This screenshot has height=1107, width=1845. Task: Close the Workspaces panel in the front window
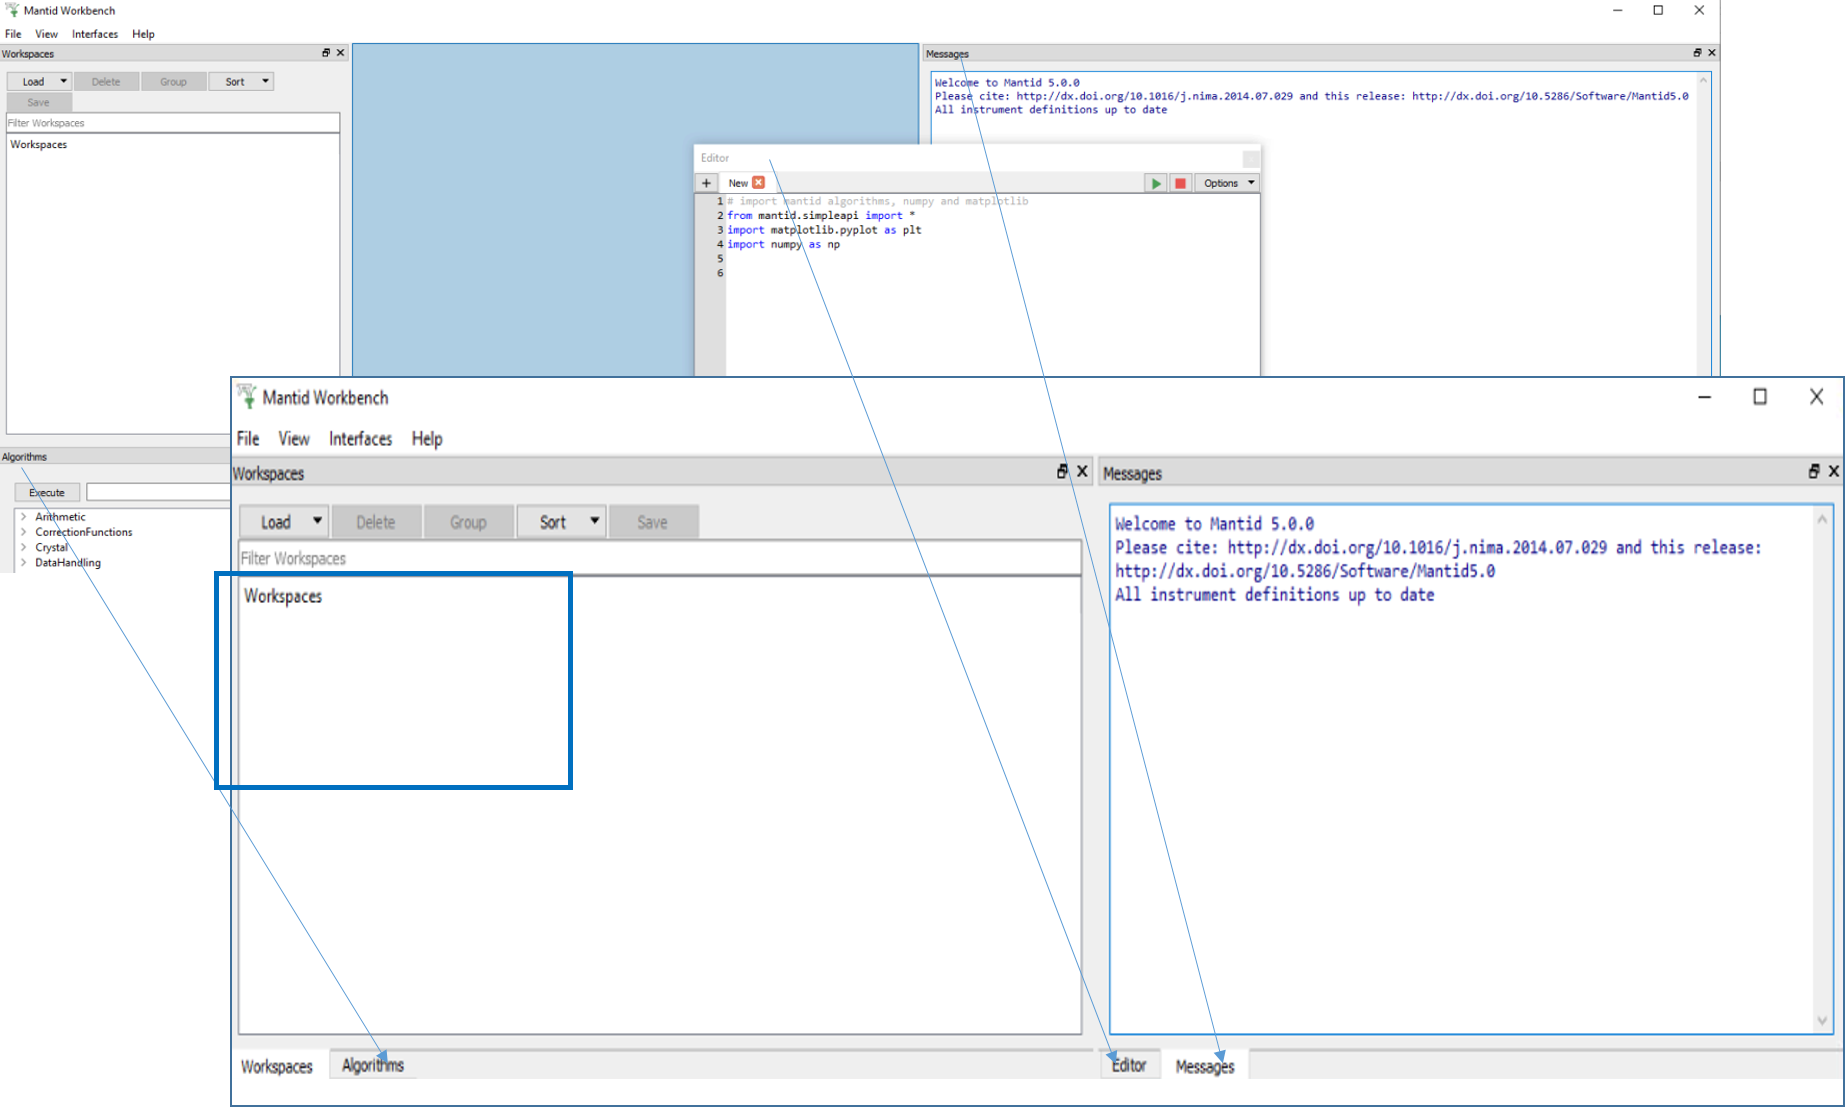click(x=1082, y=471)
